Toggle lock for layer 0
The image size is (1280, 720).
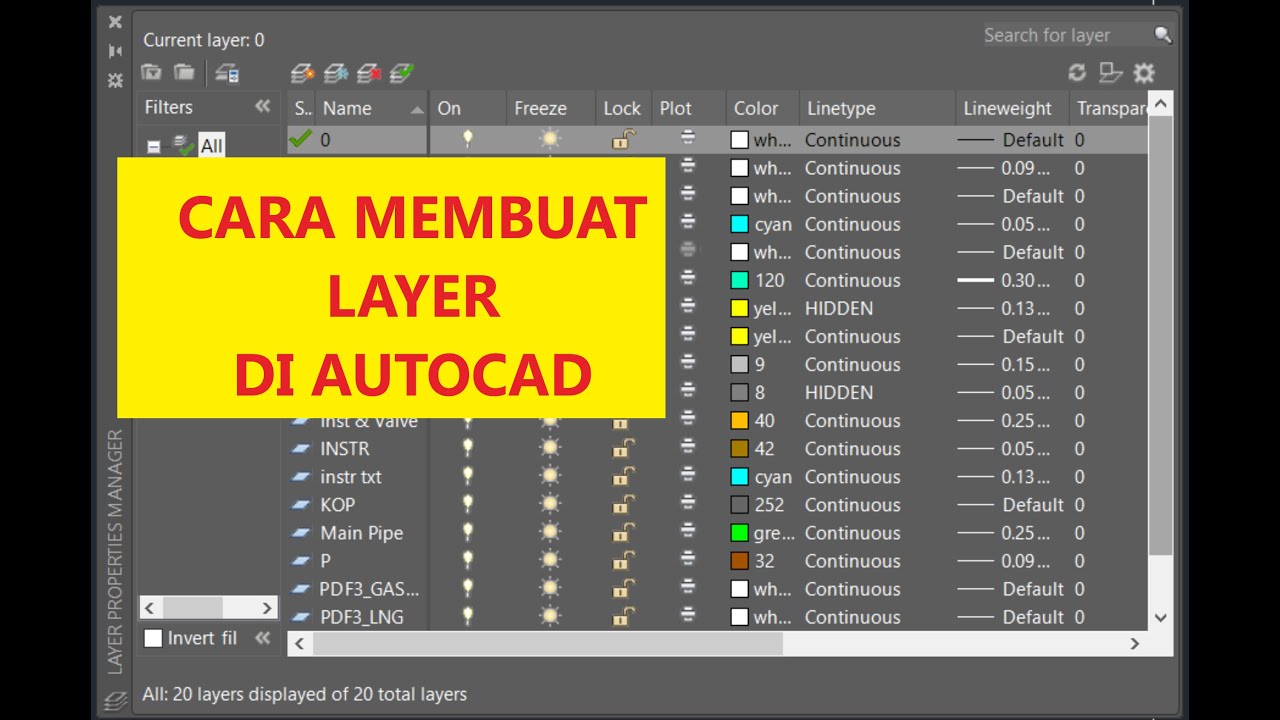tap(622, 139)
